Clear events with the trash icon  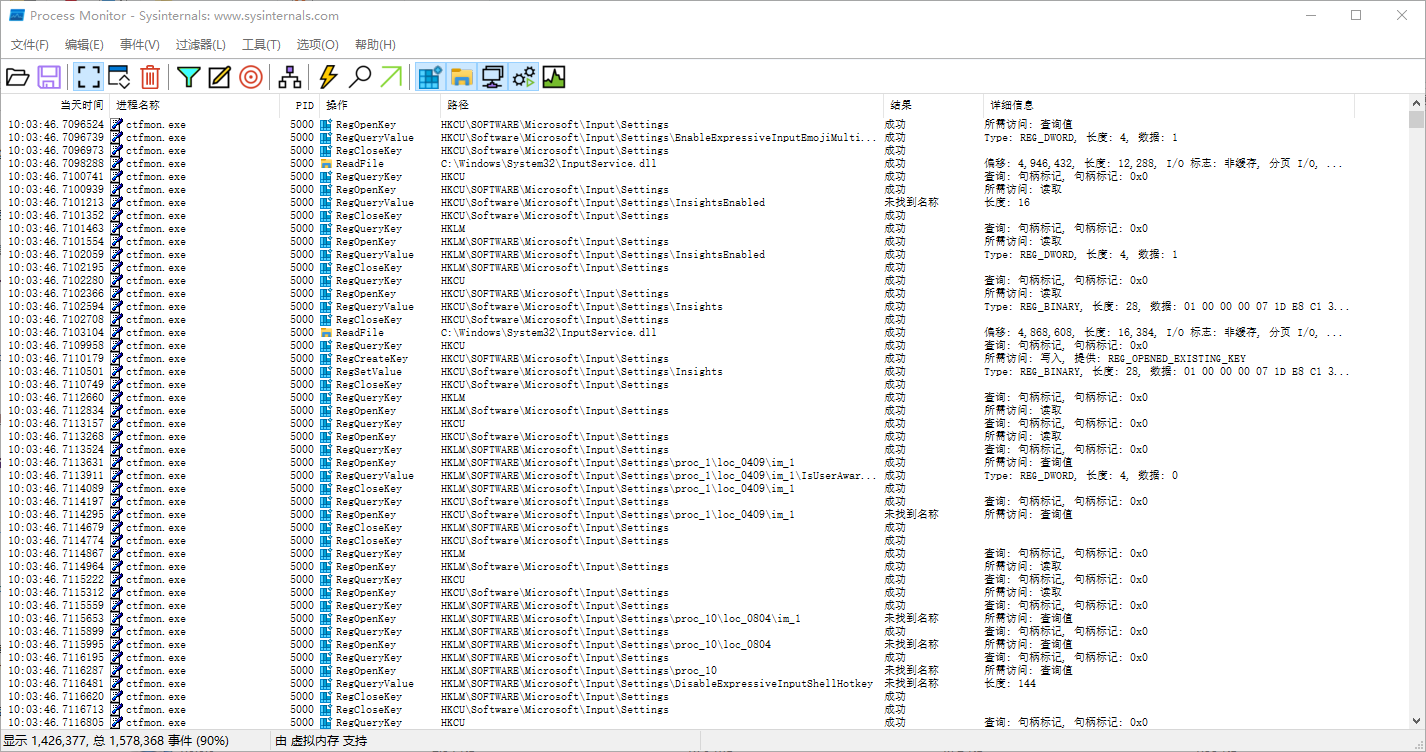click(150, 77)
